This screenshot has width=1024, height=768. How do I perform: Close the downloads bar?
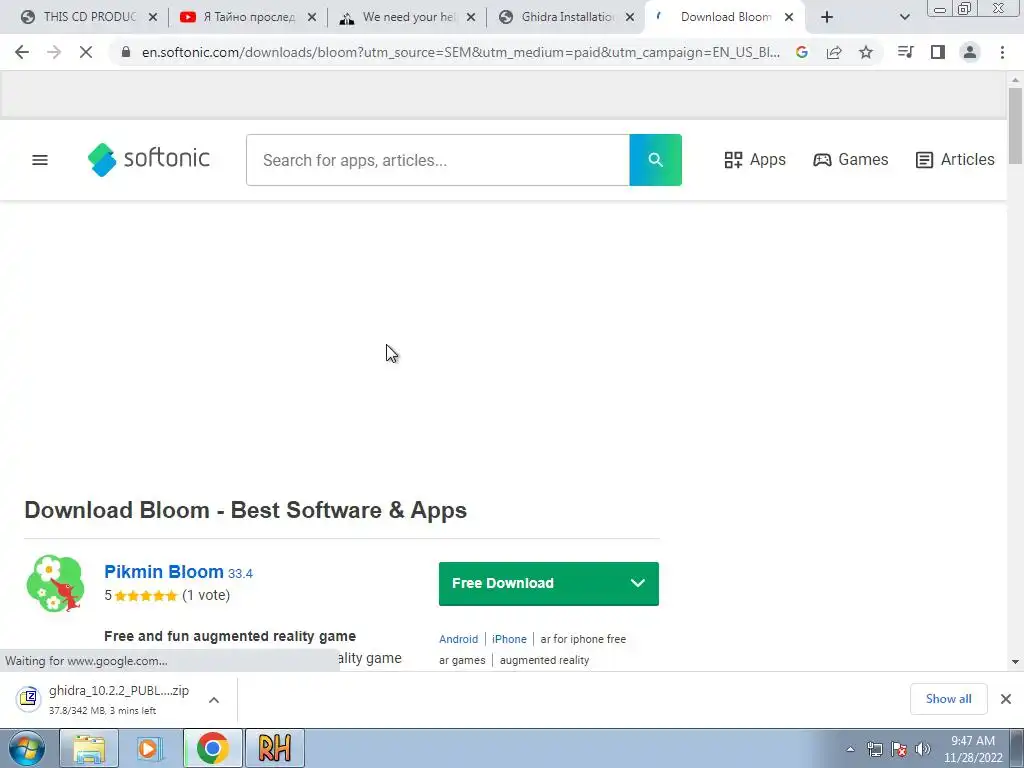pos(1006,699)
